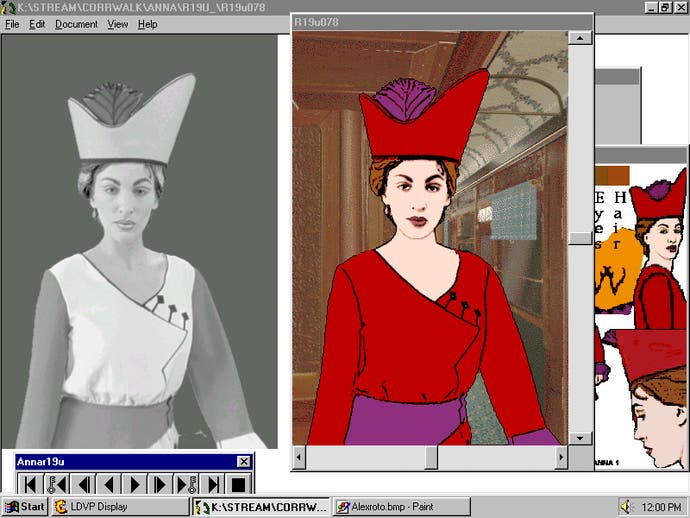Step back one frame
The height and width of the screenshot is (518, 690).
pyautogui.click(x=82, y=485)
